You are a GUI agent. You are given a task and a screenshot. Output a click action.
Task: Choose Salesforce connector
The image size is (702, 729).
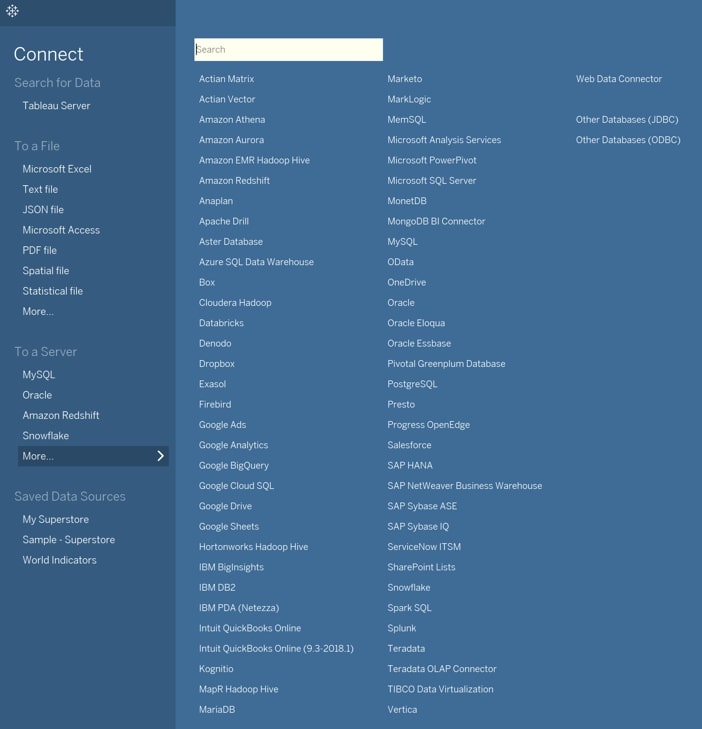pos(409,445)
